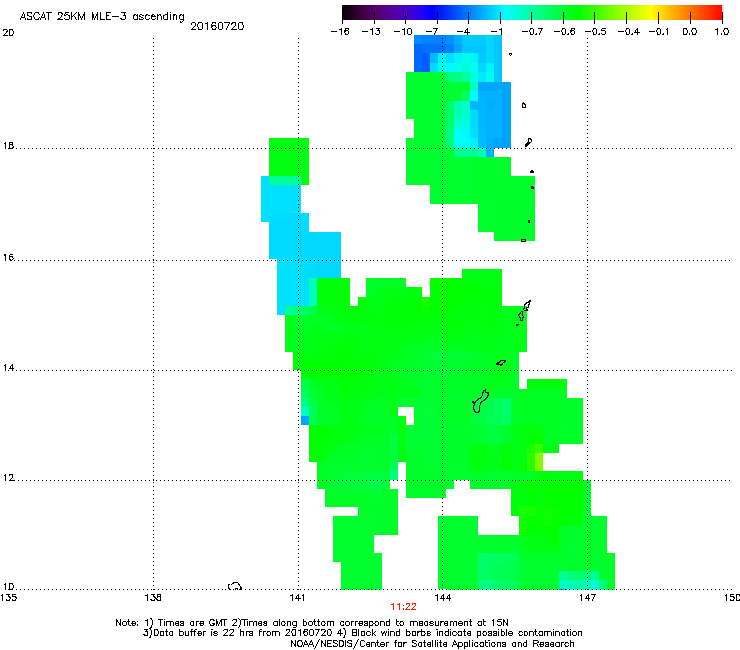This screenshot has height=650, width=740.
Task: Click the latitude 12 axis label
Action: click(8, 478)
